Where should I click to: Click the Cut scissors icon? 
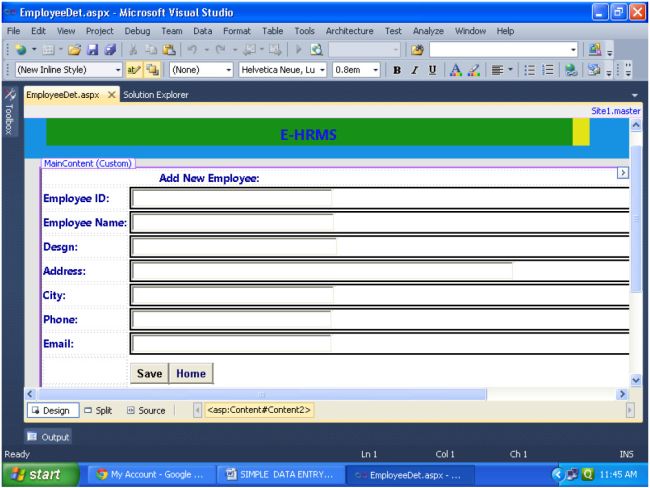[x=133, y=50]
